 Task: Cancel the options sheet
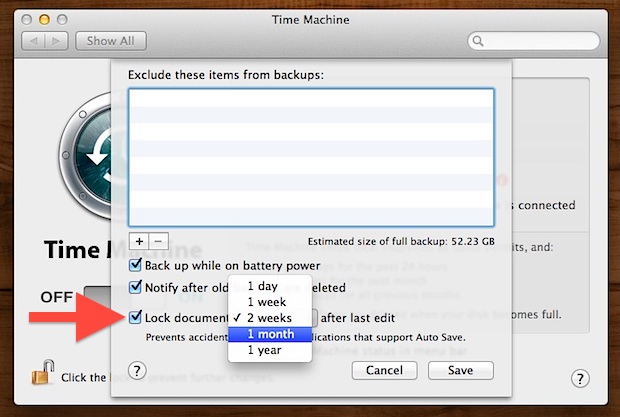(384, 370)
